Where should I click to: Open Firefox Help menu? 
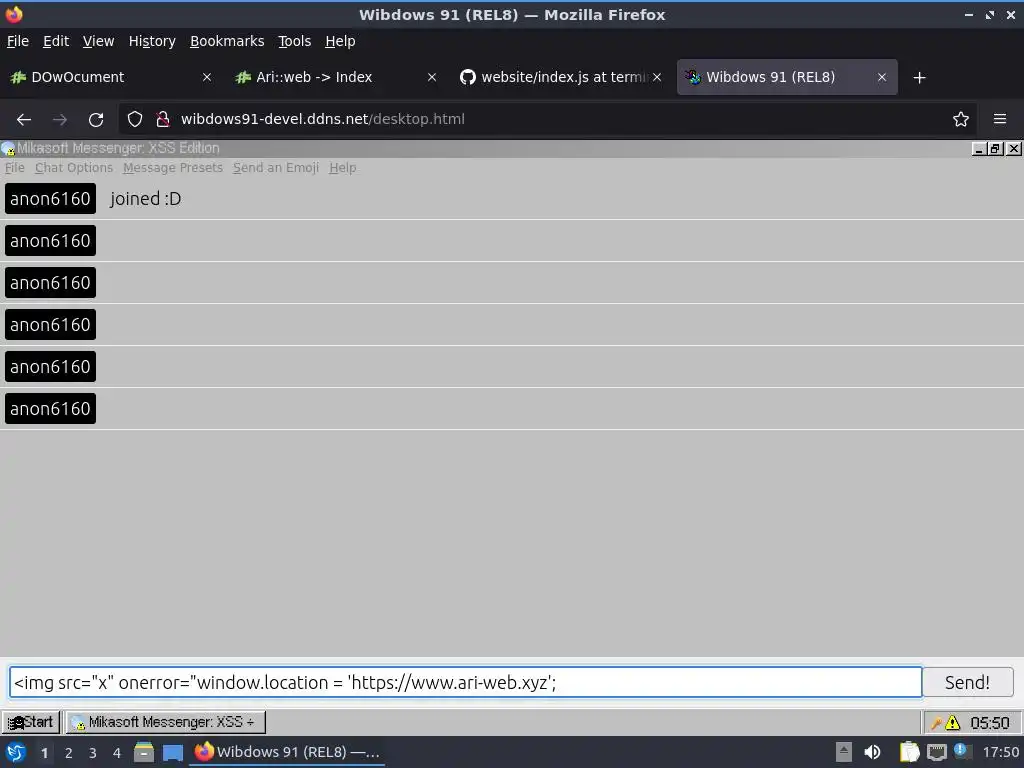[x=340, y=41]
